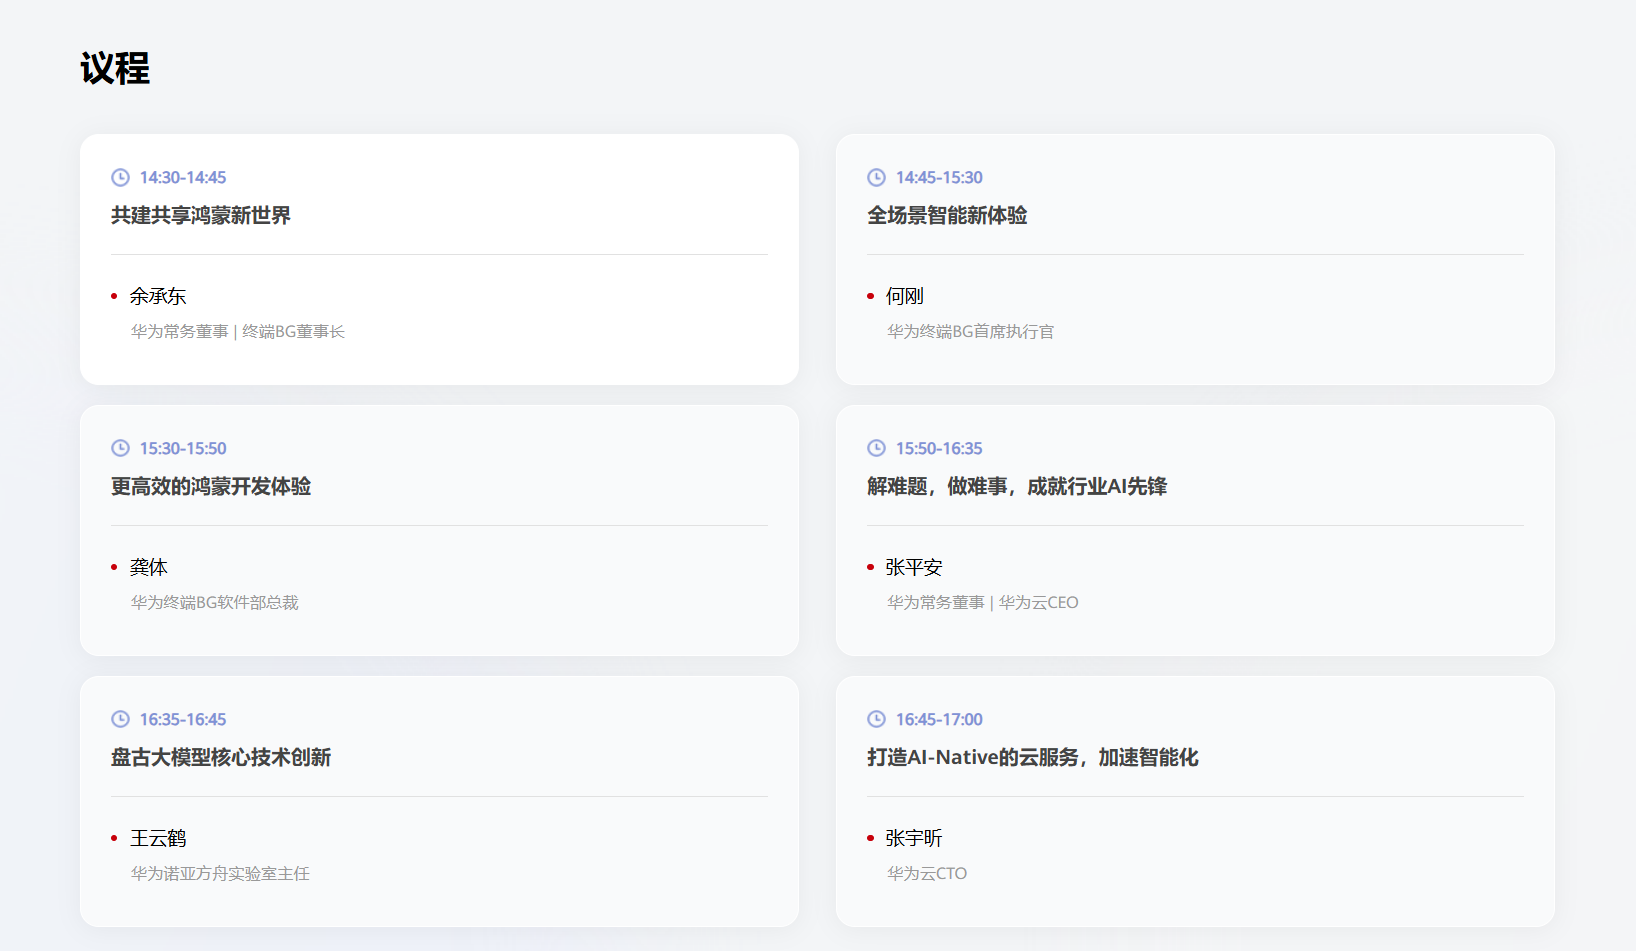The image size is (1636, 951).
Task: Open session title 打造AI-Native的云服务，加速智能化
Action: pyautogui.click(x=1033, y=757)
